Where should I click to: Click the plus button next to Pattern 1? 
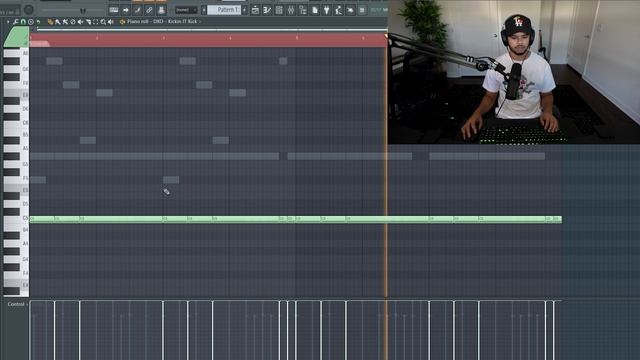coord(244,10)
